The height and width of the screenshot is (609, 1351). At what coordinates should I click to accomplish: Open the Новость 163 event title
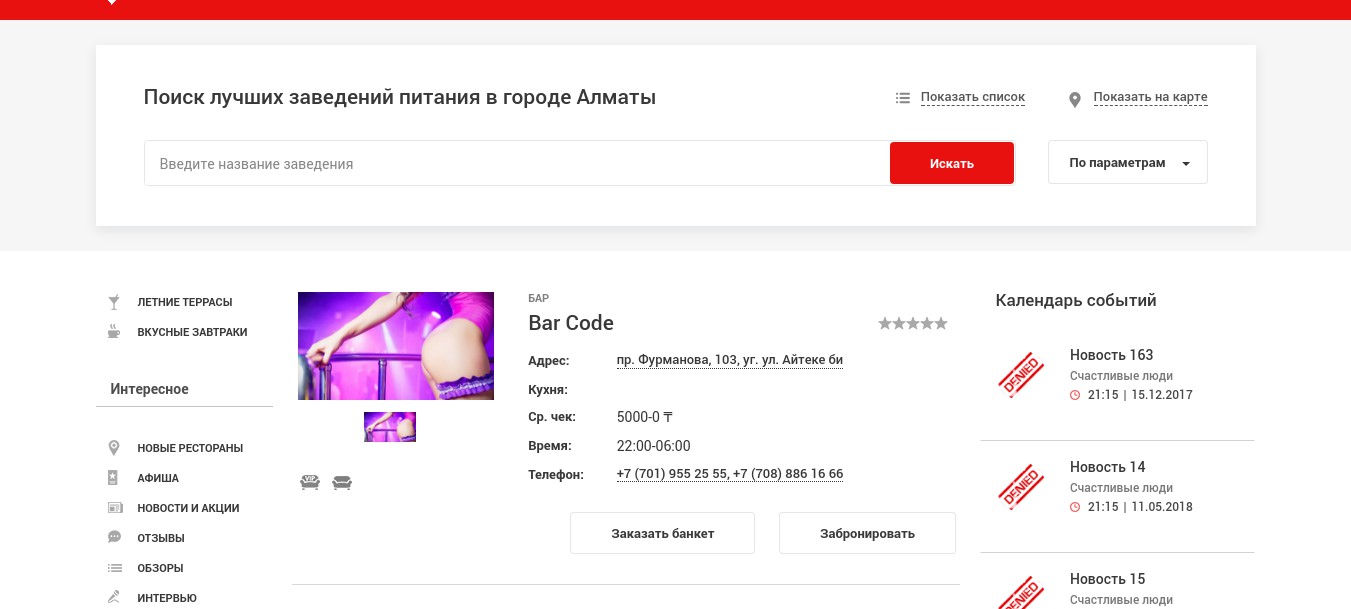[1111, 355]
